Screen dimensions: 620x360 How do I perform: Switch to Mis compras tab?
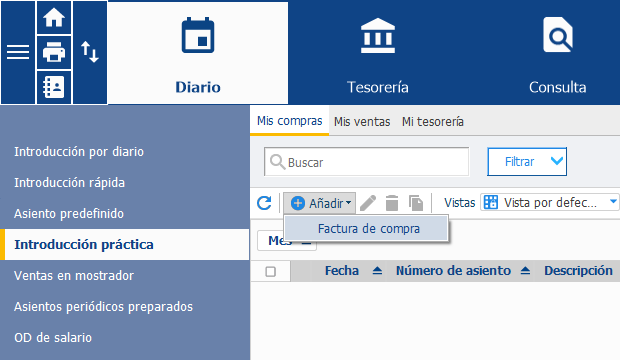tap(289, 121)
